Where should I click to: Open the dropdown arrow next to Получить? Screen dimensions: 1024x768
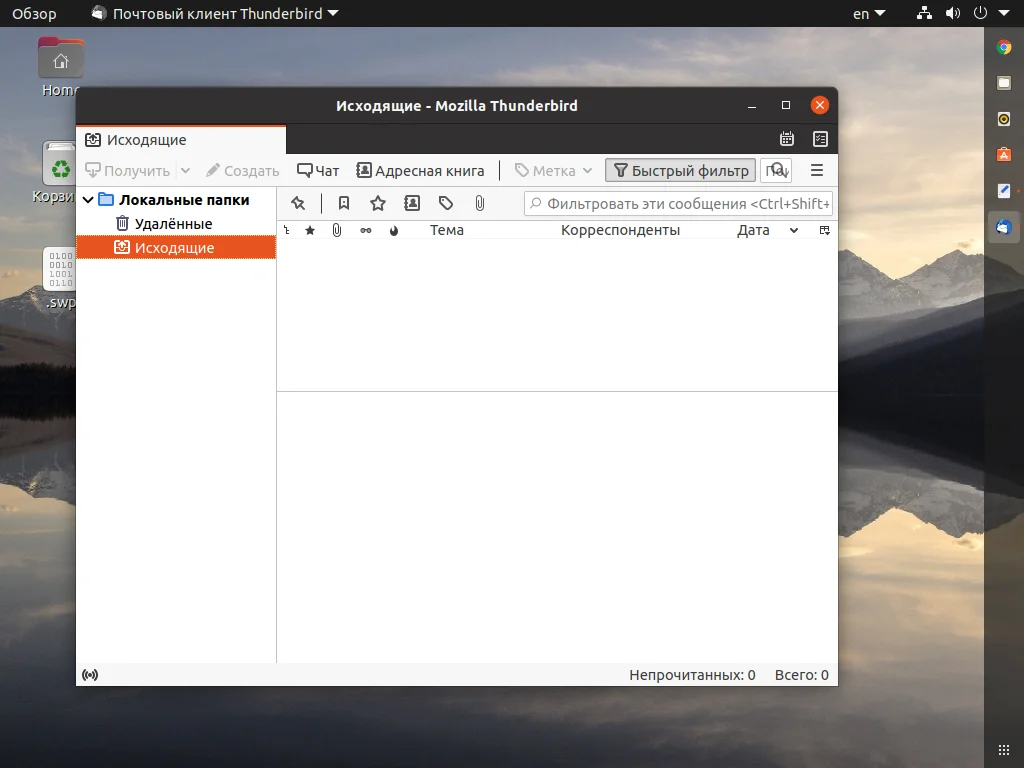coord(185,171)
